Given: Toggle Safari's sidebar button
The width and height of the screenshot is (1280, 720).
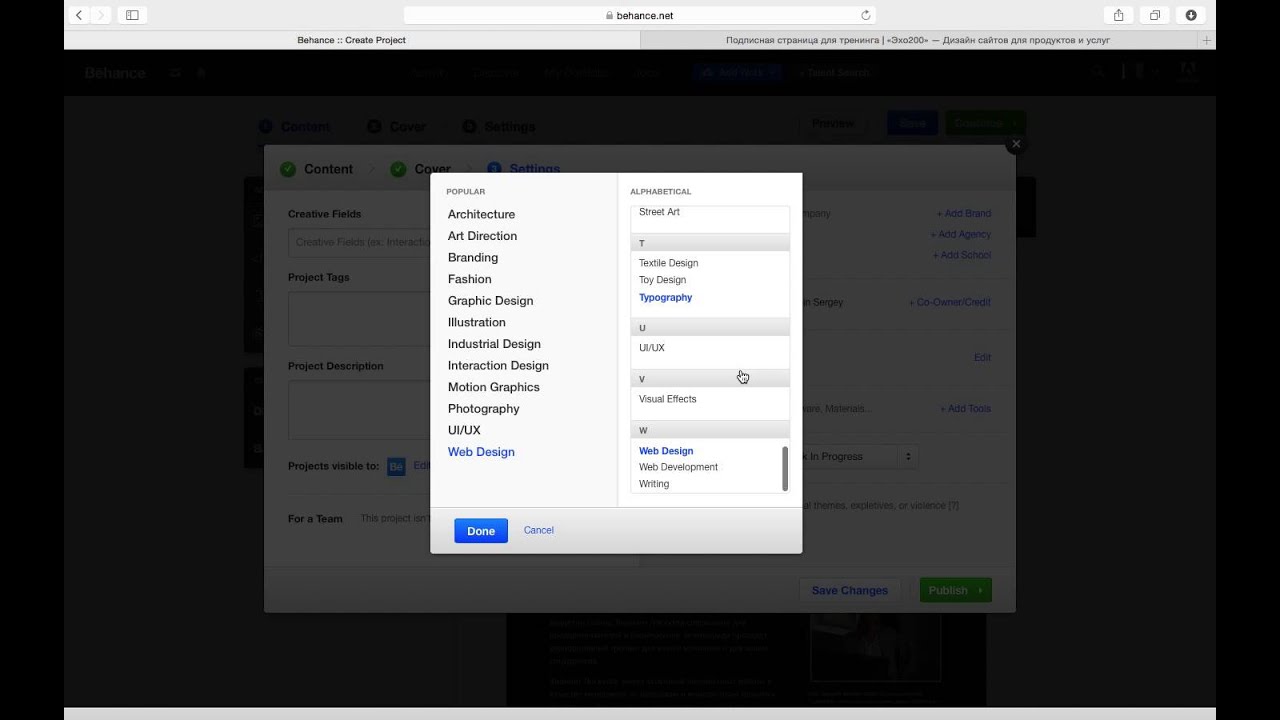Looking at the screenshot, I should tap(132, 15).
